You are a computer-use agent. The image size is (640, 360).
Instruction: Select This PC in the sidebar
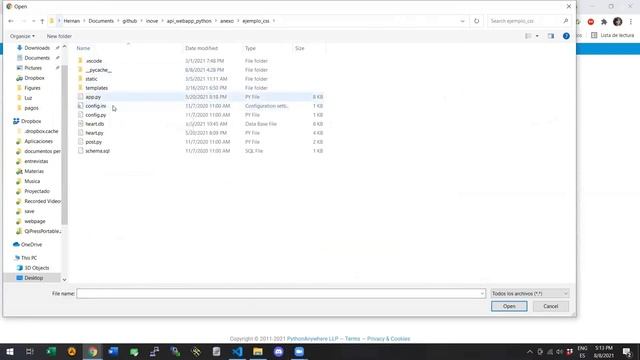coord(29,258)
